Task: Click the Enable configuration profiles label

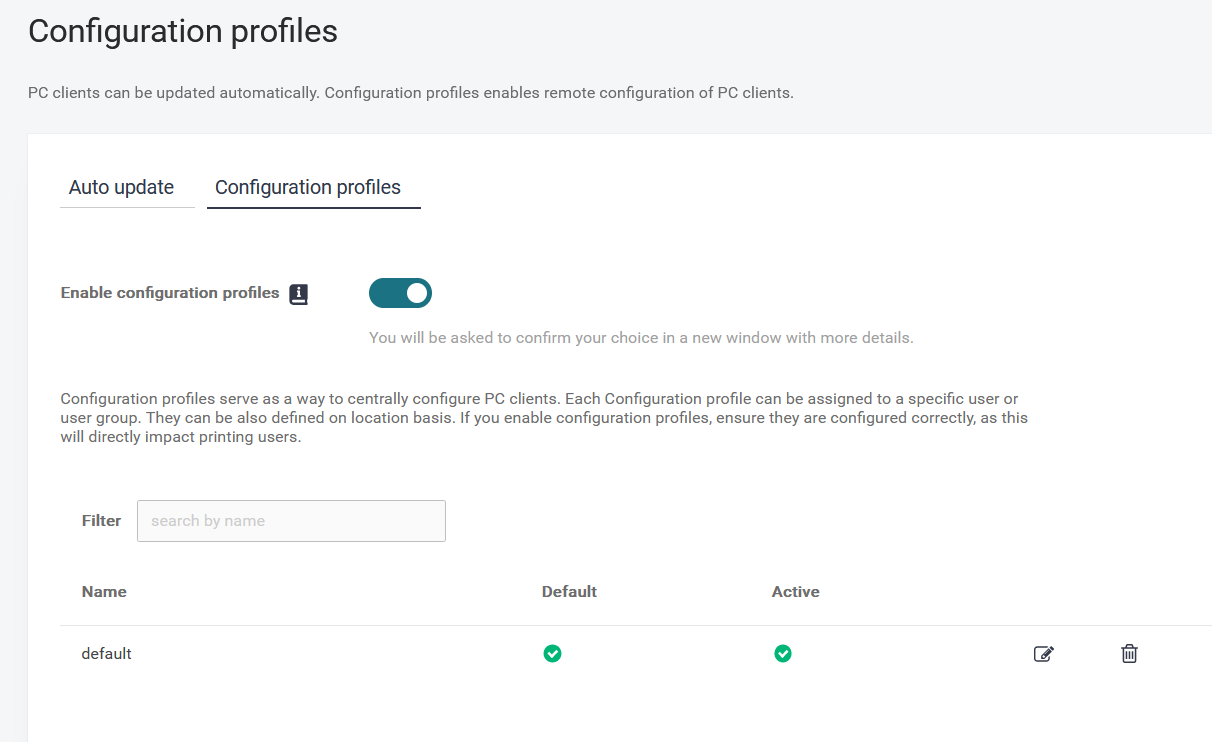Action: click(170, 293)
